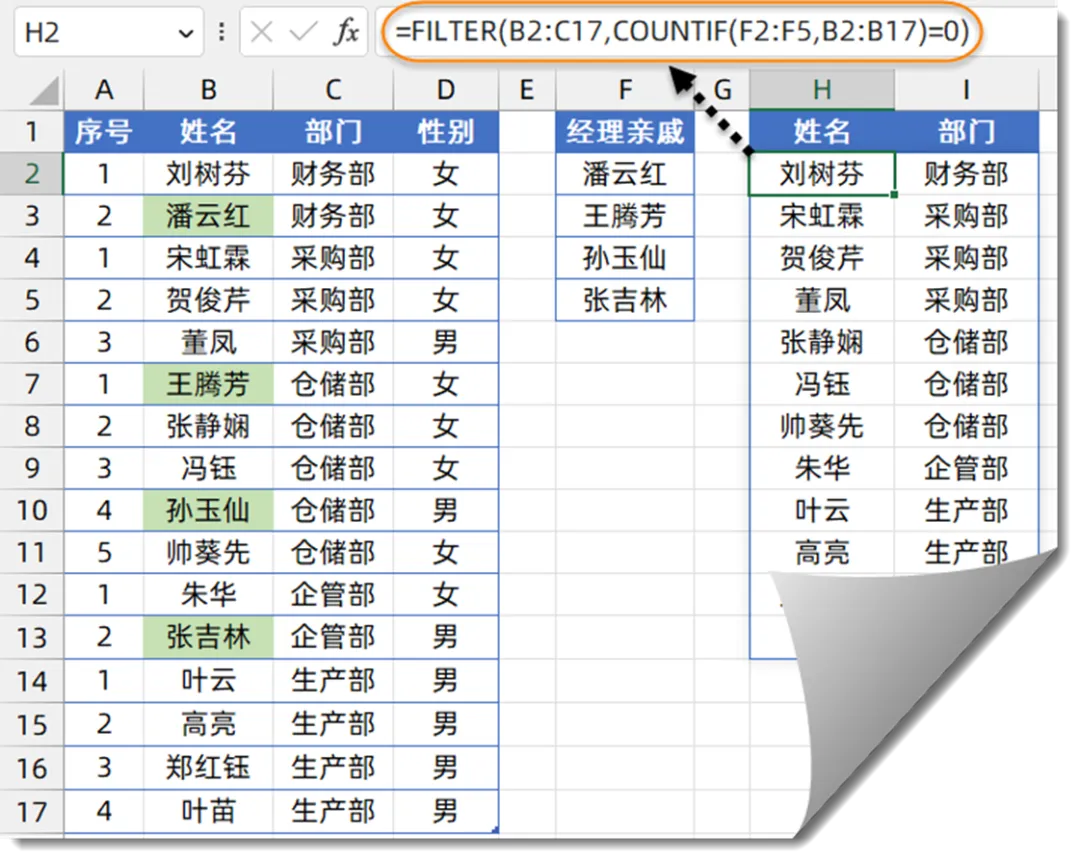Click green highlighted cell 潘云红 in column B

(208, 216)
